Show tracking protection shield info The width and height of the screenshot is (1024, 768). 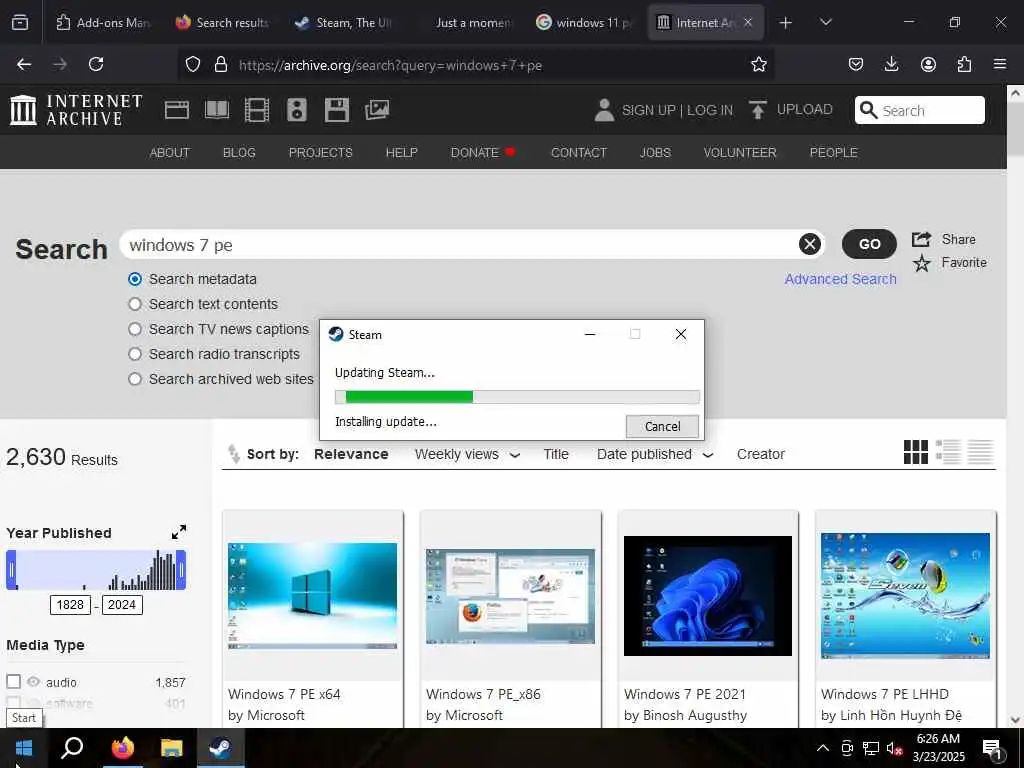(x=193, y=65)
